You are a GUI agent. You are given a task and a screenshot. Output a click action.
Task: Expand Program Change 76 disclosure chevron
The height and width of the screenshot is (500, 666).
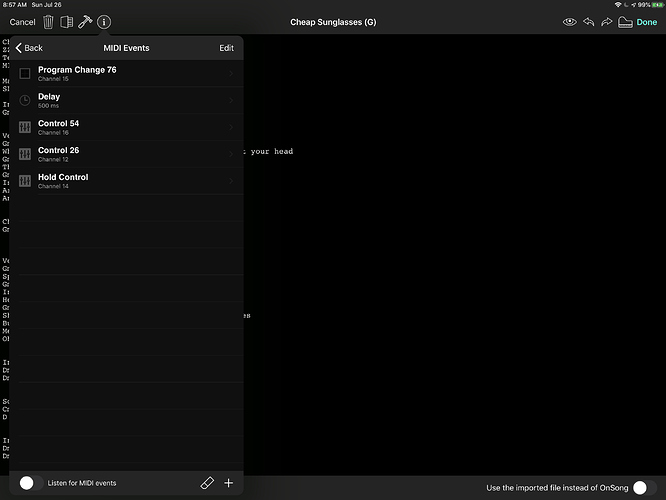click(x=231, y=73)
